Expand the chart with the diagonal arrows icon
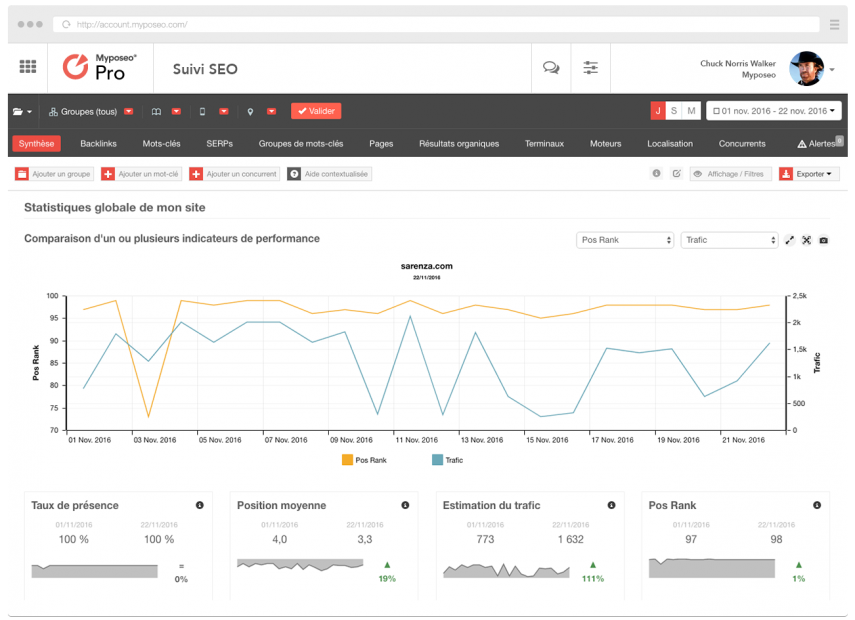Viewport: 855px width, 620px height. point(789,240)
